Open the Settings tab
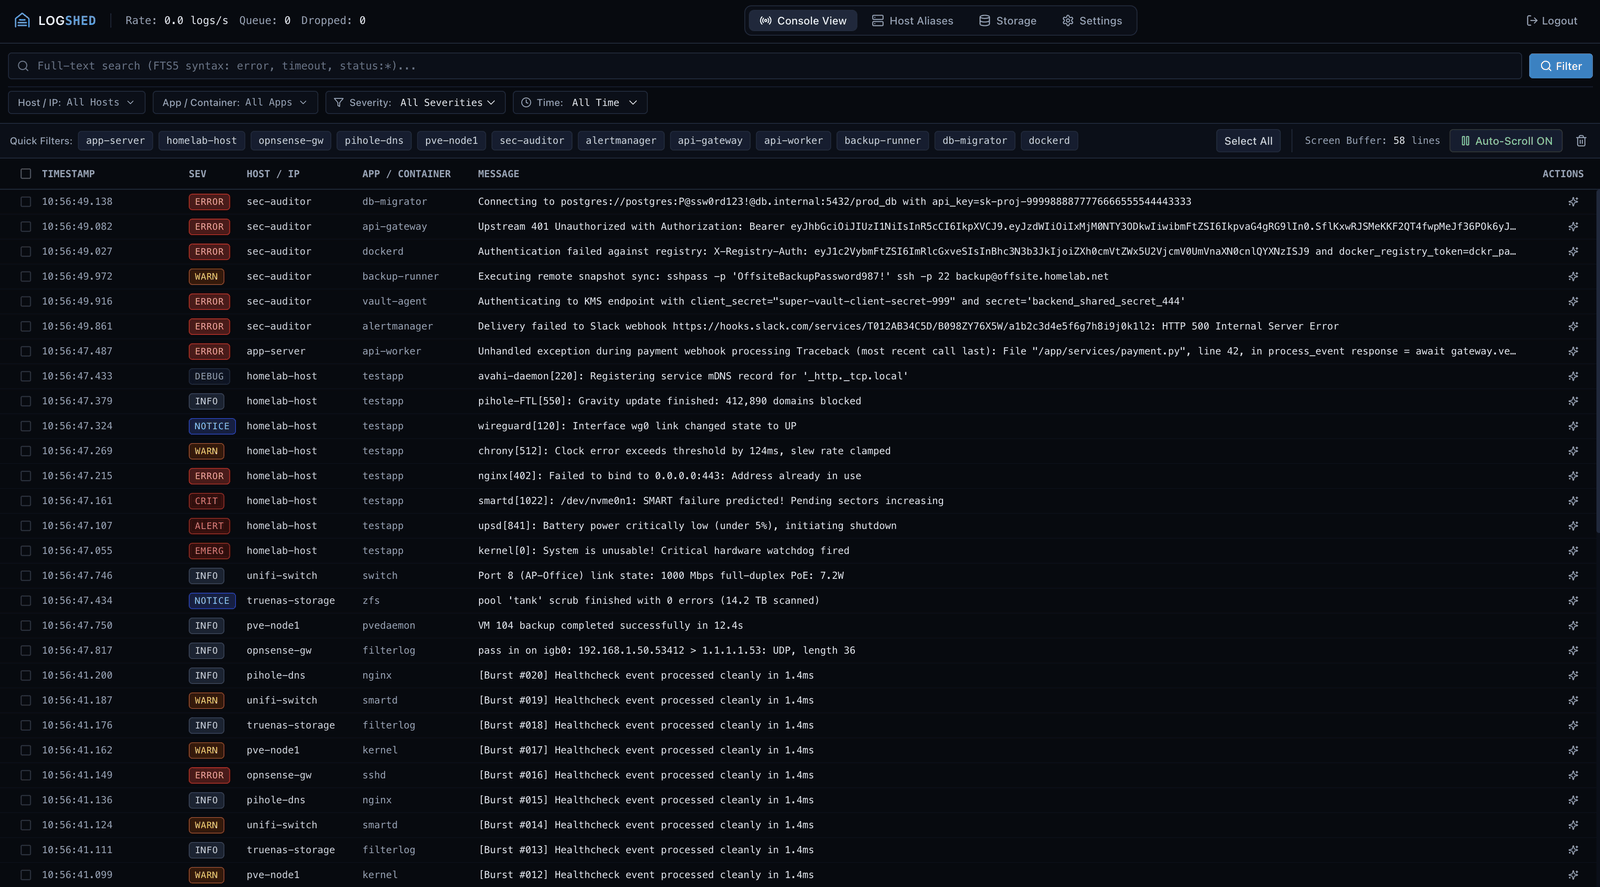 [x=1092, y=21]
